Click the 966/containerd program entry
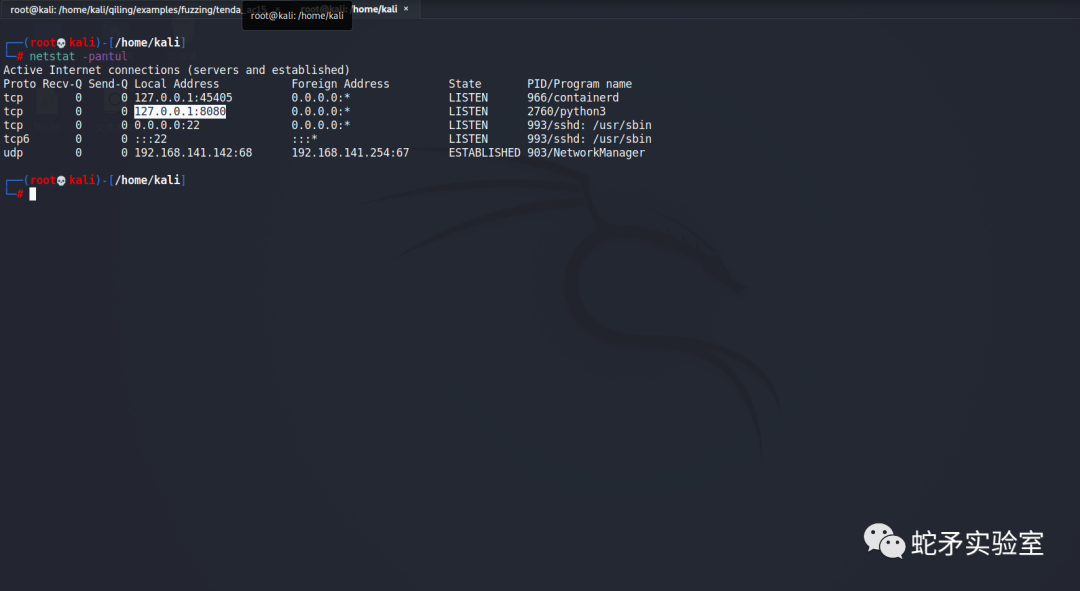Image resolution: width=1080 pixels, height=591 pixels. coord(572,98)
